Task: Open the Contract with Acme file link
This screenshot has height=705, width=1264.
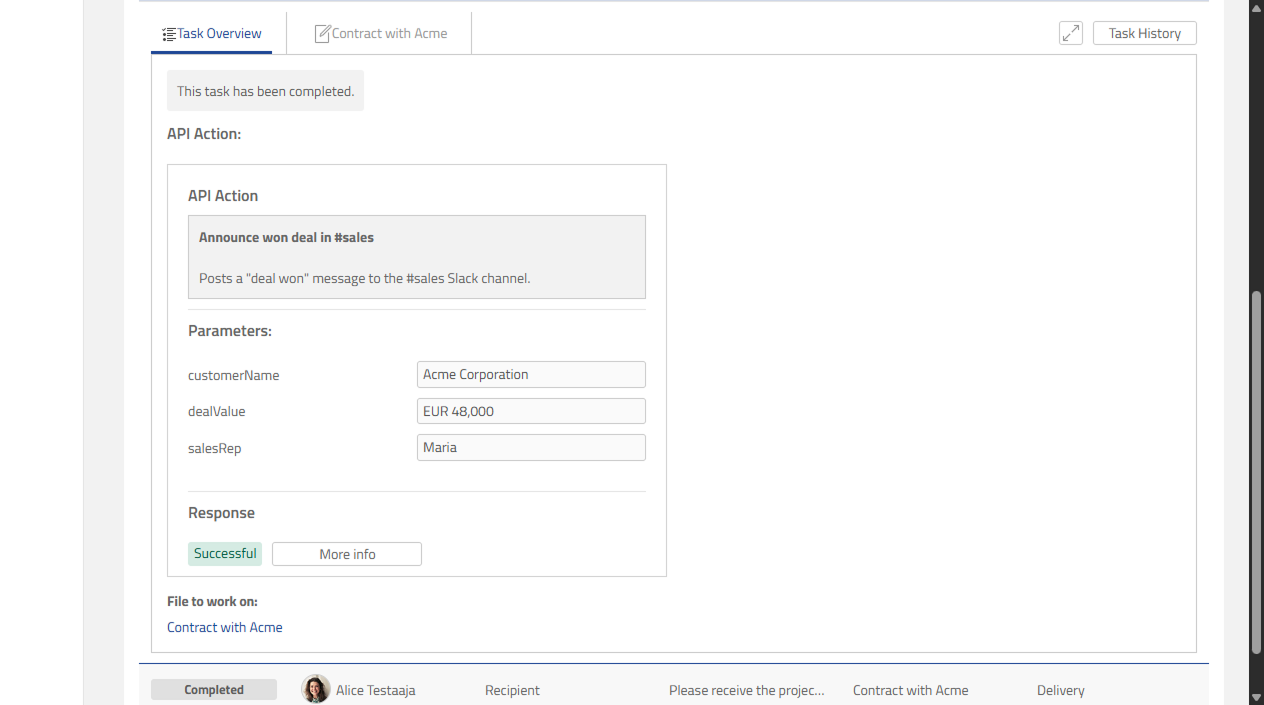Action: (x=225, y=627)
